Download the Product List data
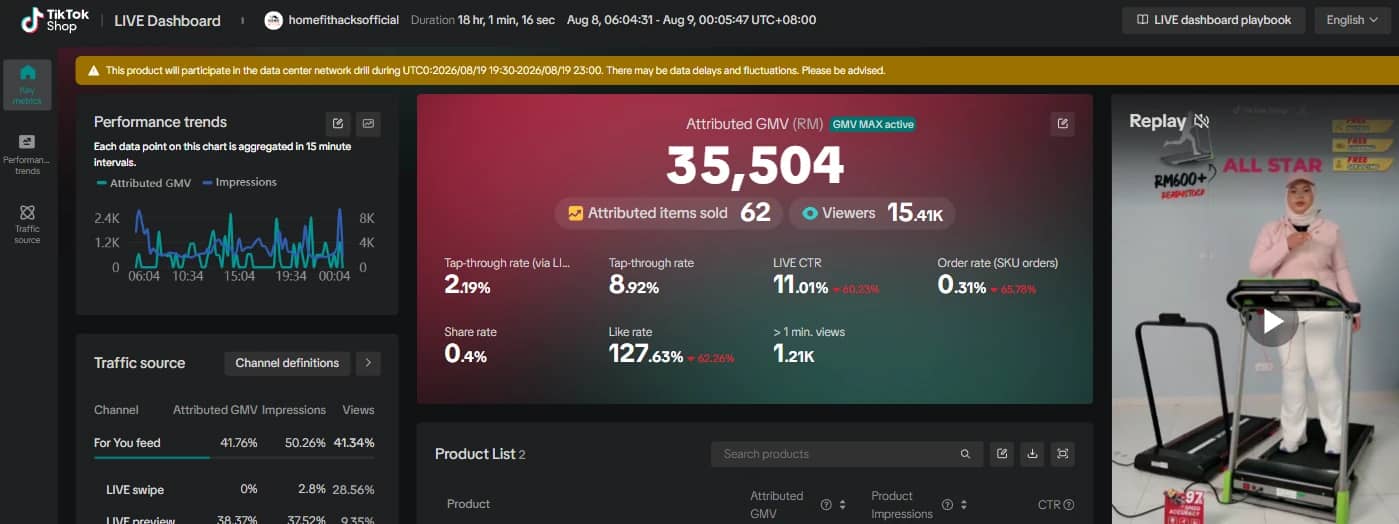1399x524 pixels. [1032, 454]
